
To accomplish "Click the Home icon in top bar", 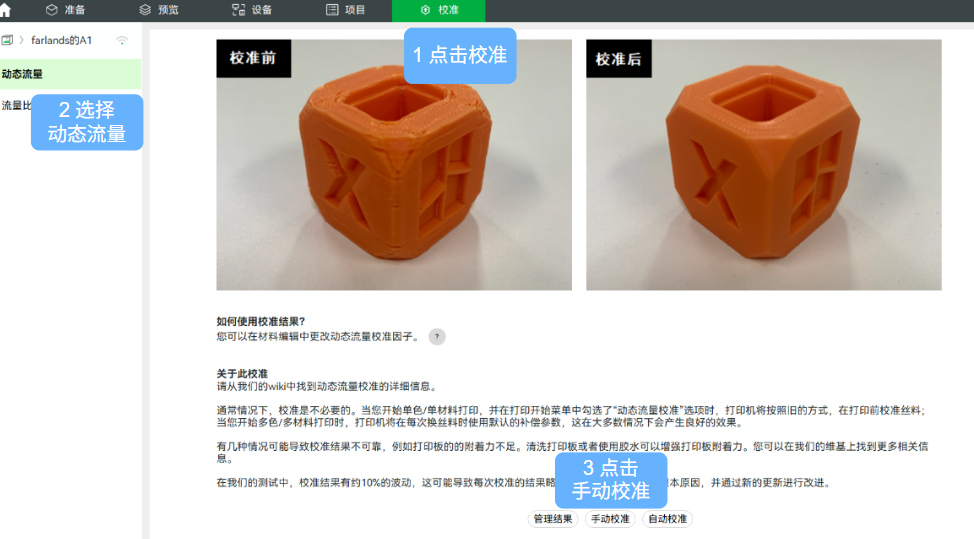I will click(5, 10).
